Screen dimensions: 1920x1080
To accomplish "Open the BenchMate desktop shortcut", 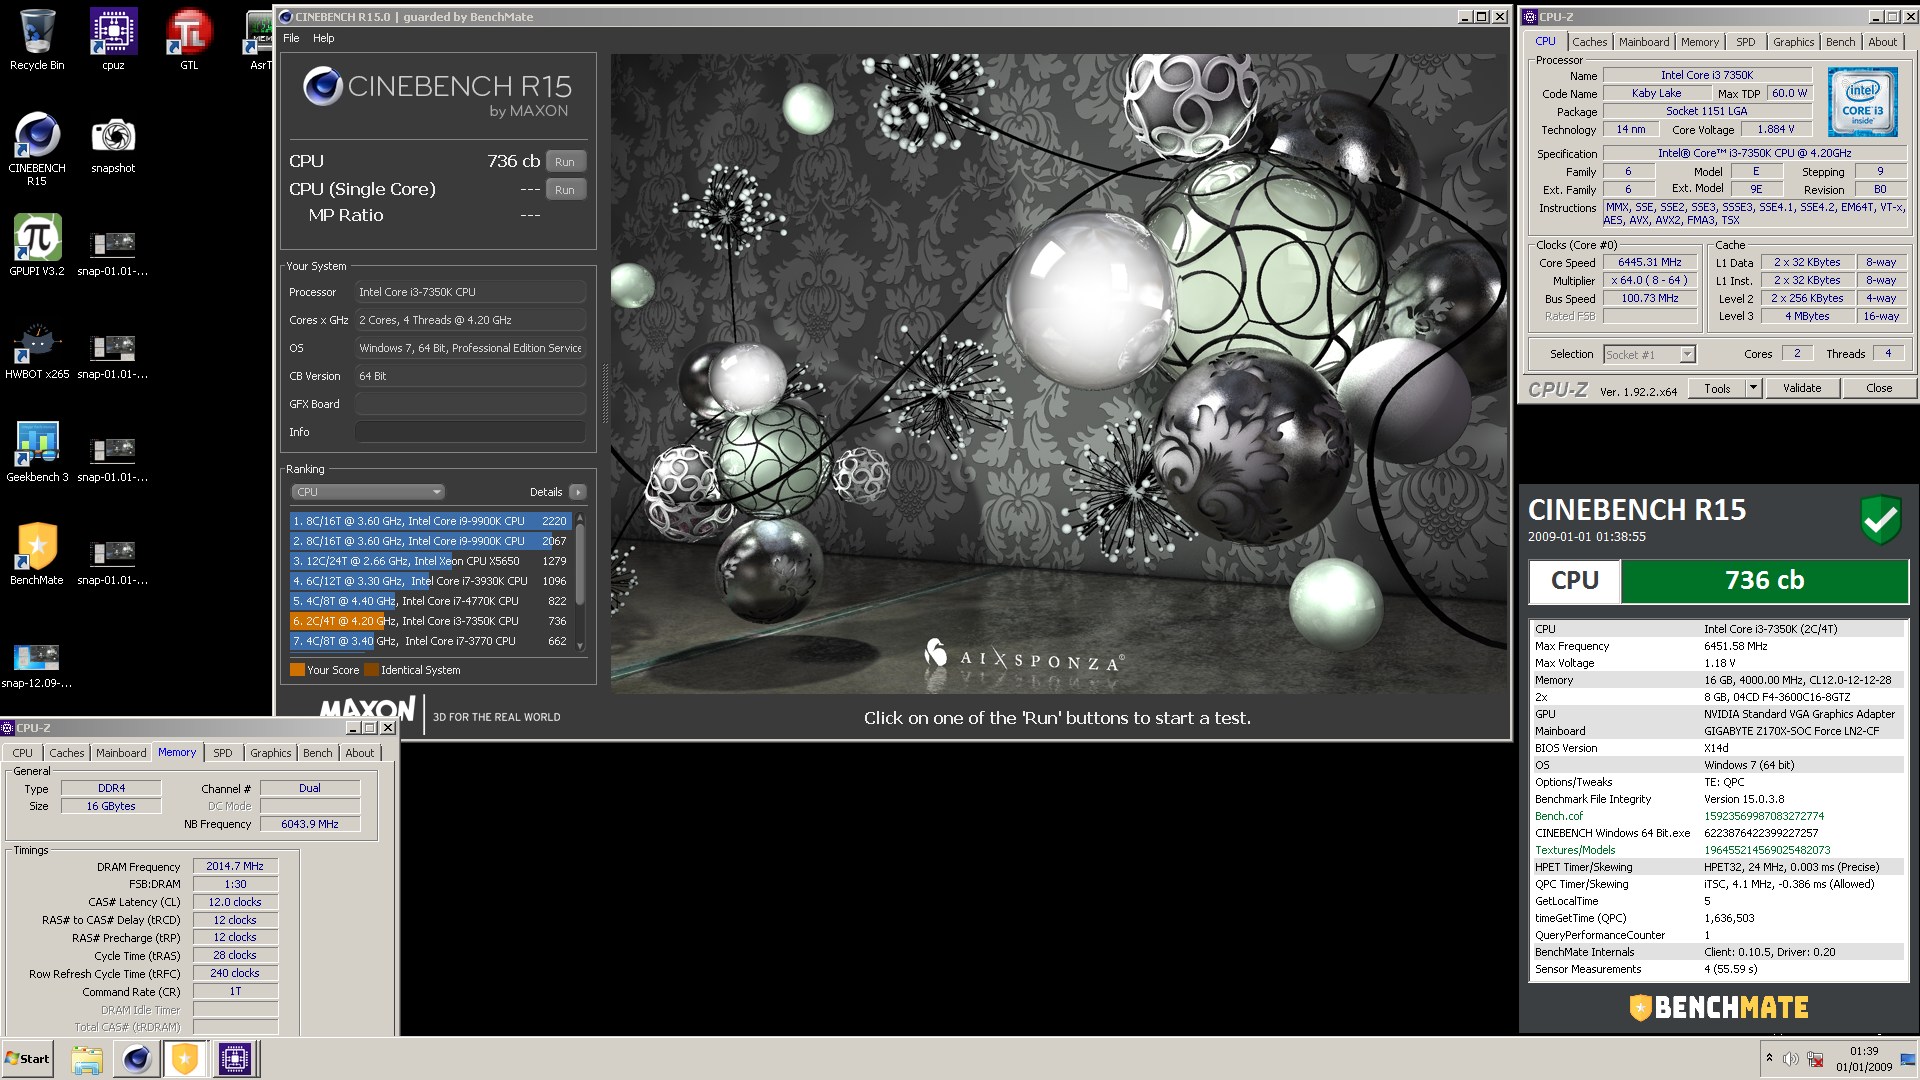I will point(37,555).
